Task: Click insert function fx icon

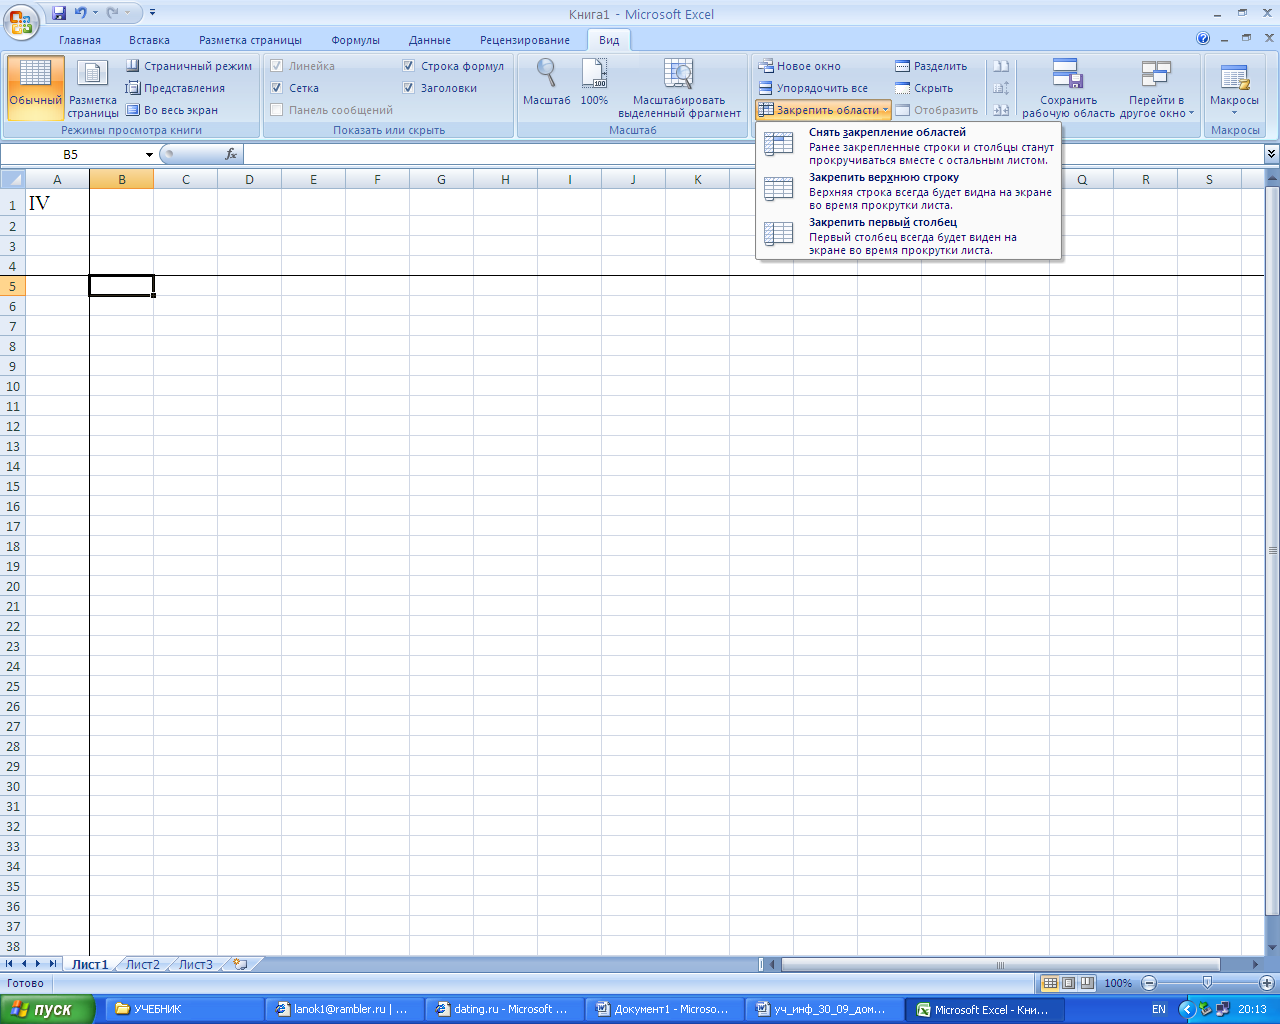Action: pos(231,154)
